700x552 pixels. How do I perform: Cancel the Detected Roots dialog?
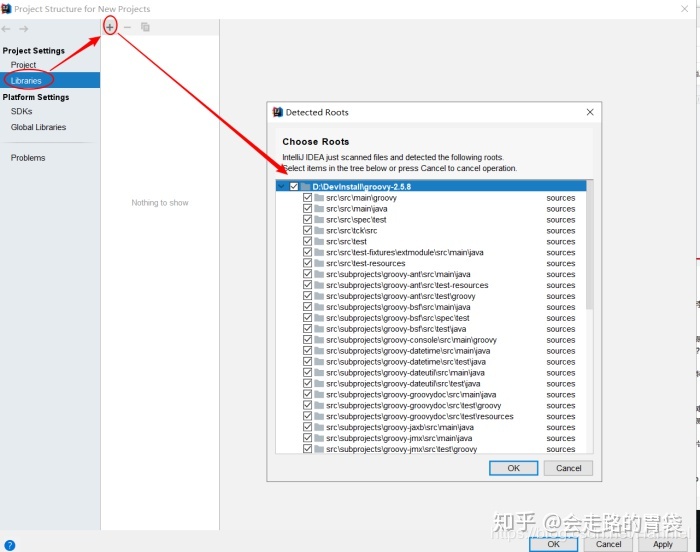coord(568,468)
